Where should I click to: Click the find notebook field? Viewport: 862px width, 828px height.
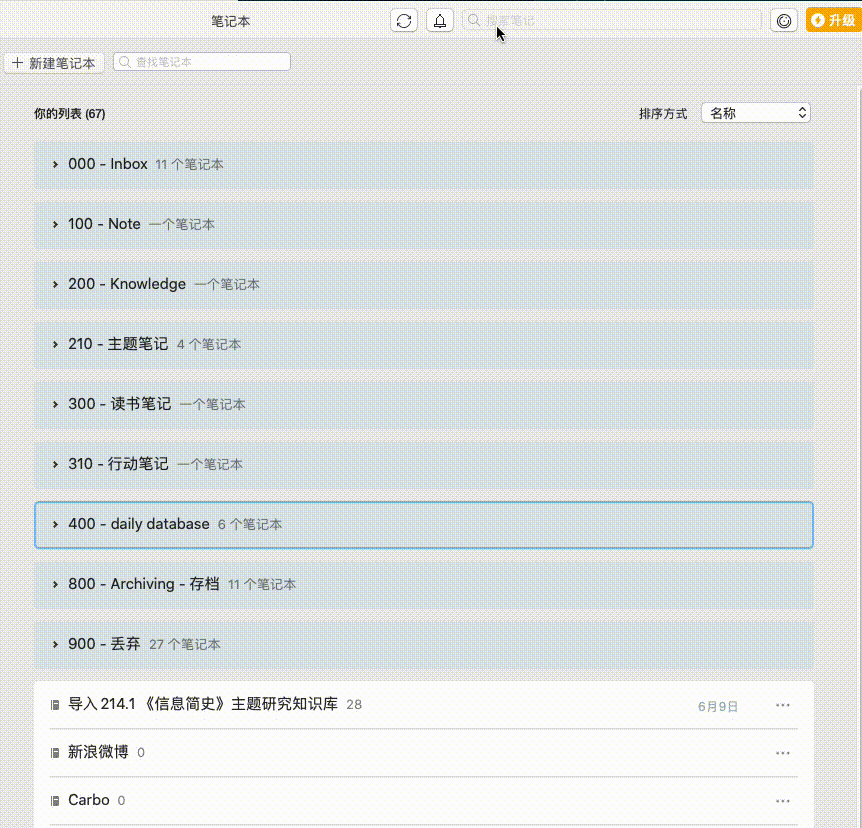[x=202, y=62]
